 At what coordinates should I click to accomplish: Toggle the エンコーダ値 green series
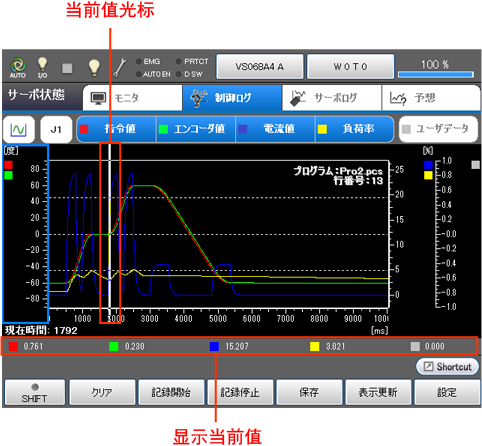tap(196, 129)
